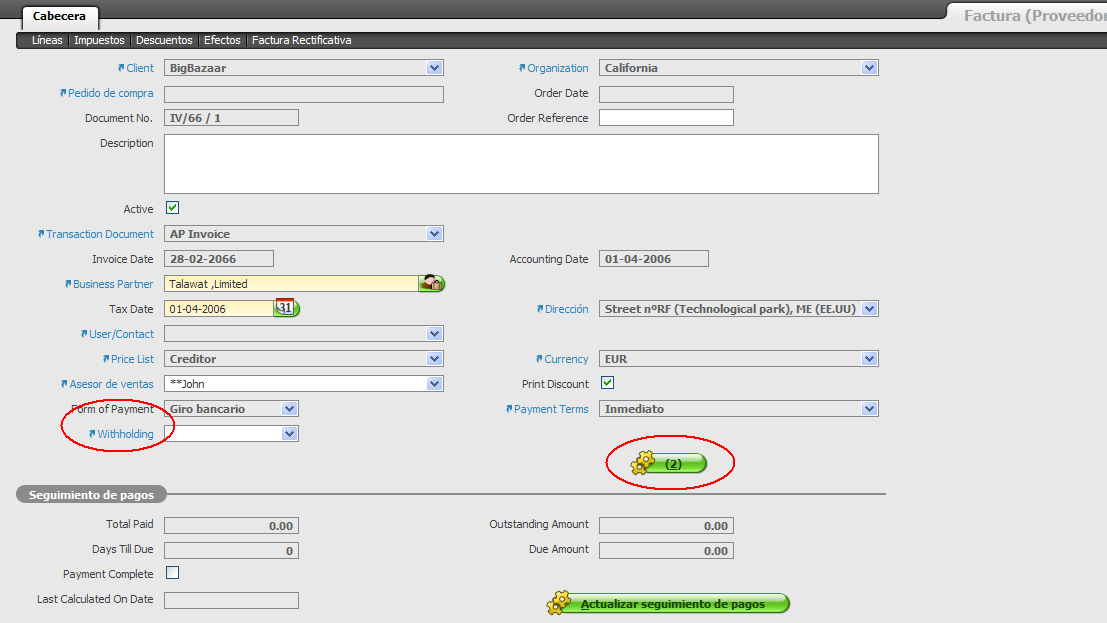1107x623 pixels.
Task: Expand the Payment Terms dropdown
Action: pyautogui.click(x=869, y=409)
